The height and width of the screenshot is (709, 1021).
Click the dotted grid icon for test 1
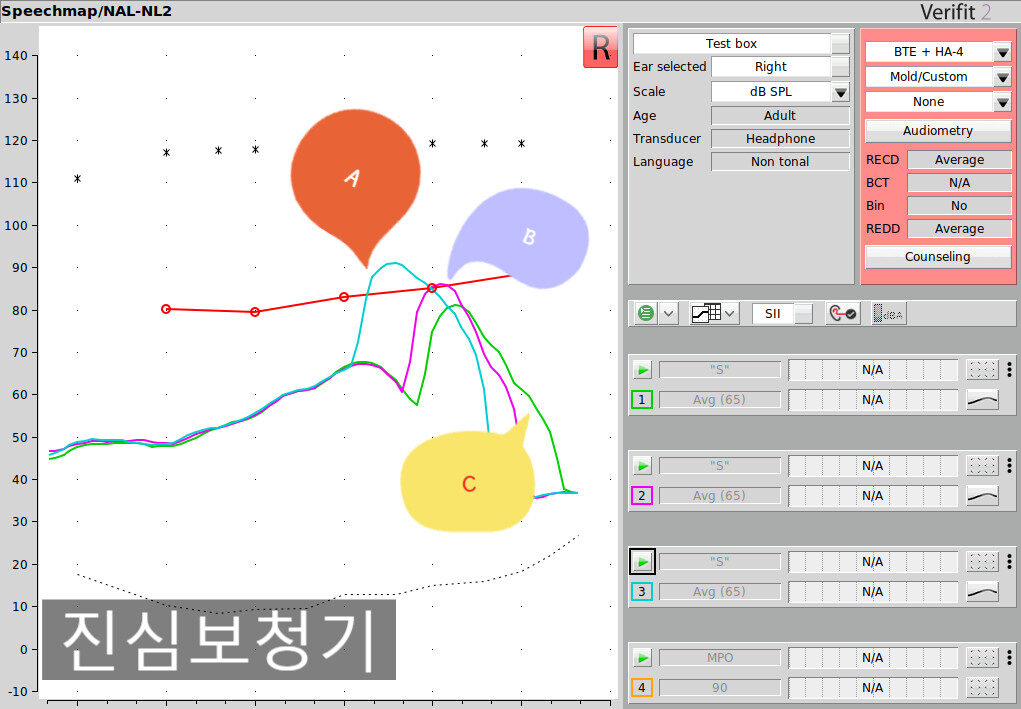coord(982,370)
